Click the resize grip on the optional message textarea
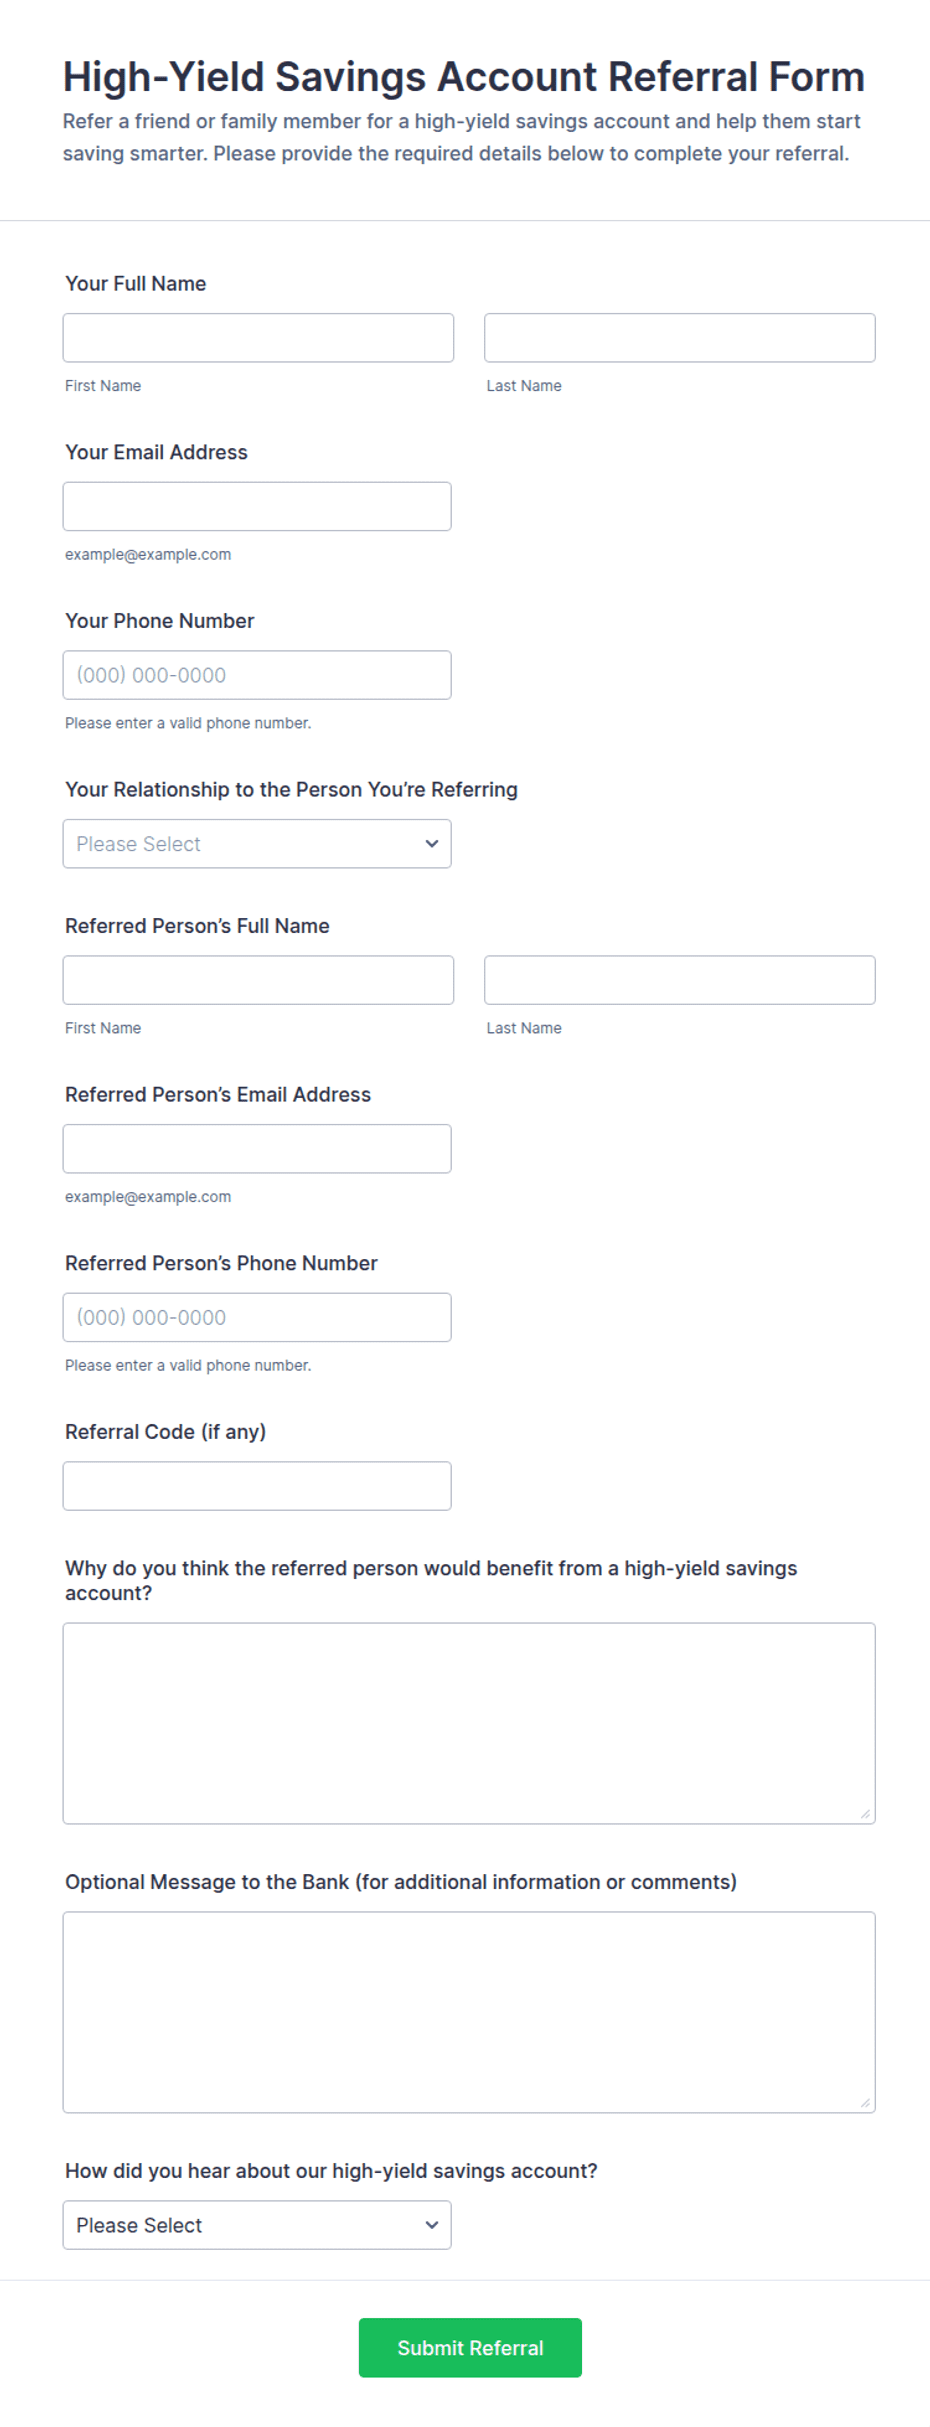 [x=865, y=2103]
